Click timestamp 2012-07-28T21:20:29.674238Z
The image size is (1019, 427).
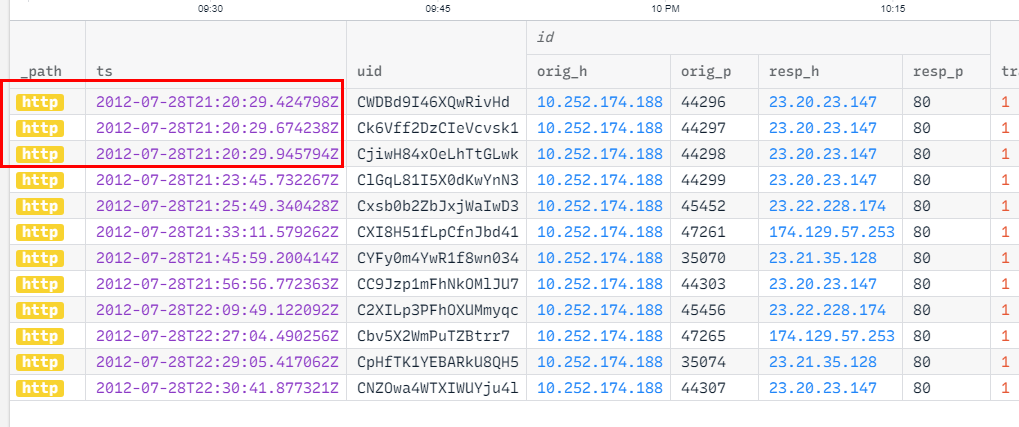(x=218, y=128)
